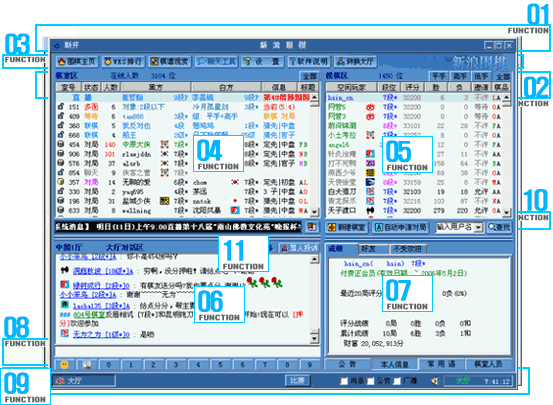Click the icon button next to smiley

pyautogui.click(x=86, y=364)
